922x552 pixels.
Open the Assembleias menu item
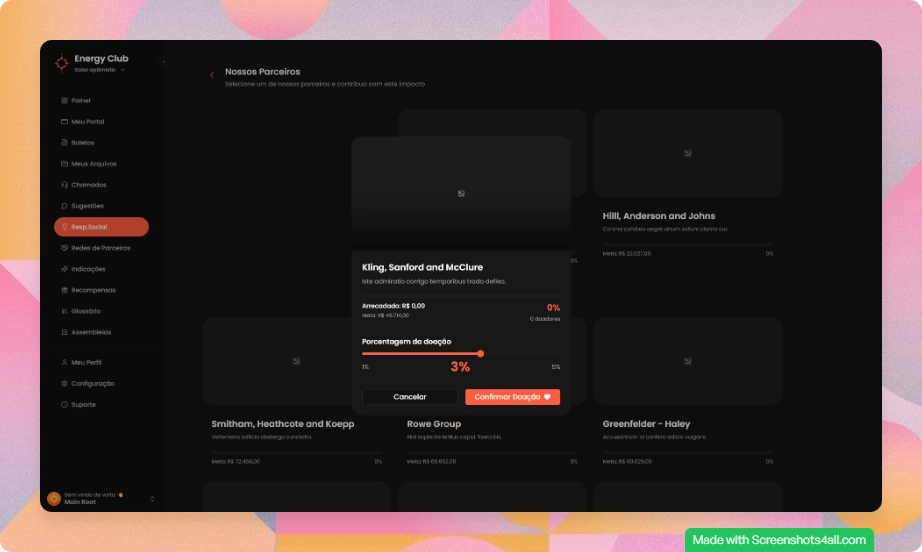pyautogui.click(x=91, y=332)
